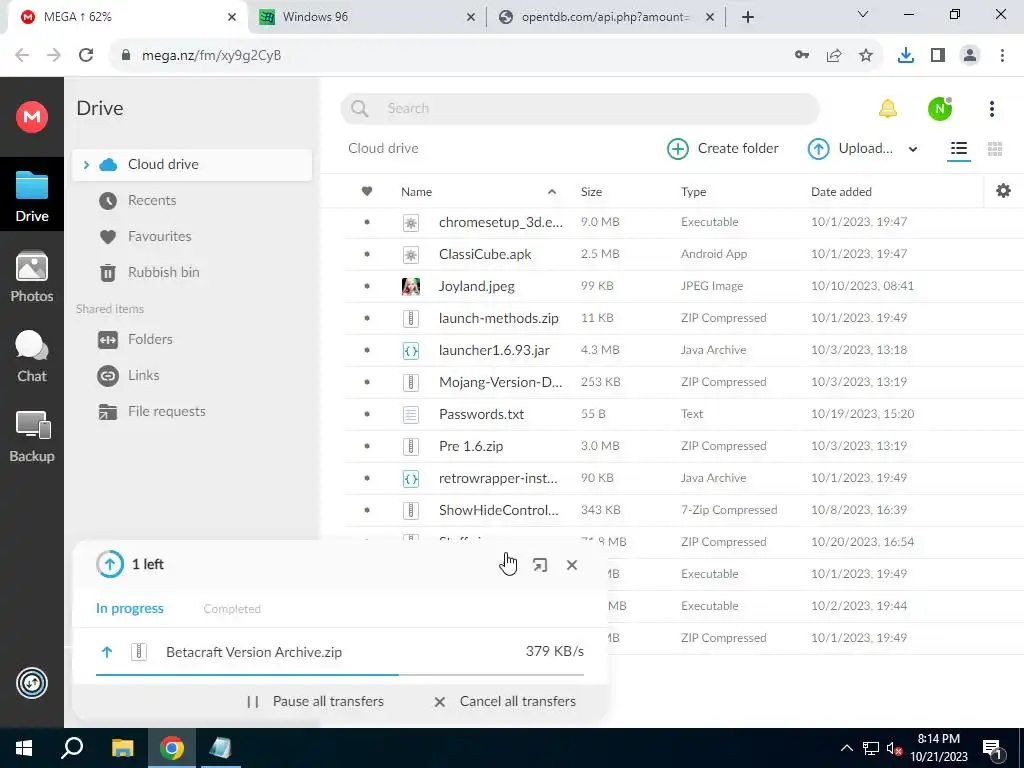The width and height of the screenshot is (1024, 768).
Task: Open File Explorer from taskbar
Action: (122, 748)
